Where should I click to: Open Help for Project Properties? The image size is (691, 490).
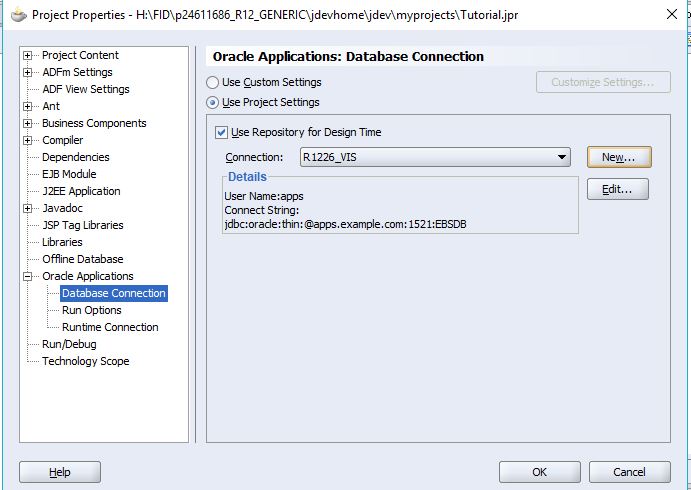pos(60,472)
